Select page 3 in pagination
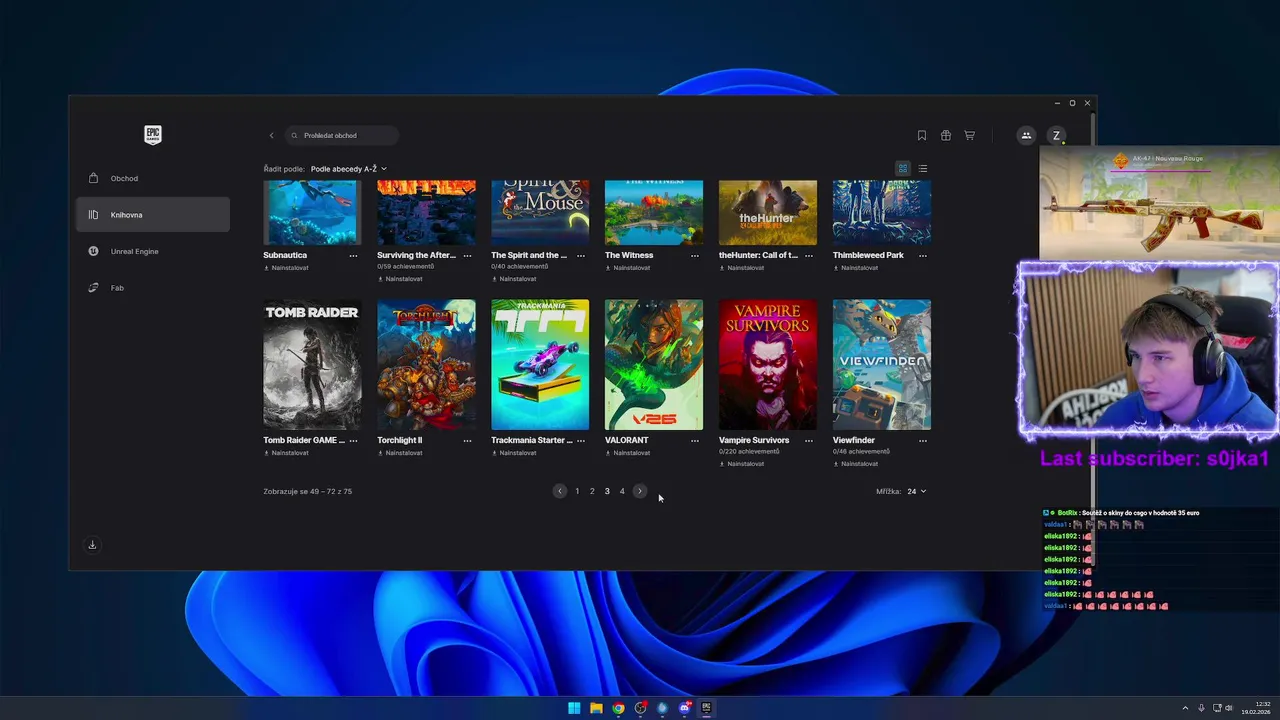Screen dimensions: 1280x720 (x=607, y=491)
